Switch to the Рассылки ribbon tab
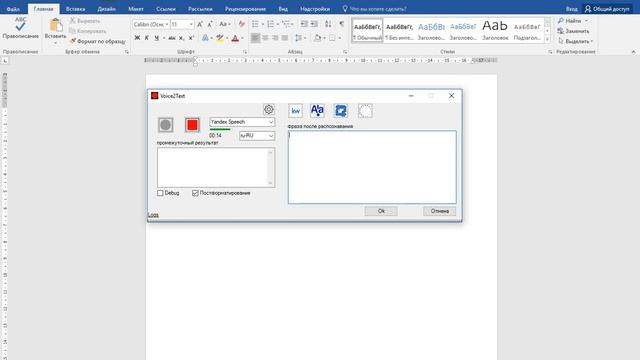Viewport: 640px width, 360px height. (200, 9)
